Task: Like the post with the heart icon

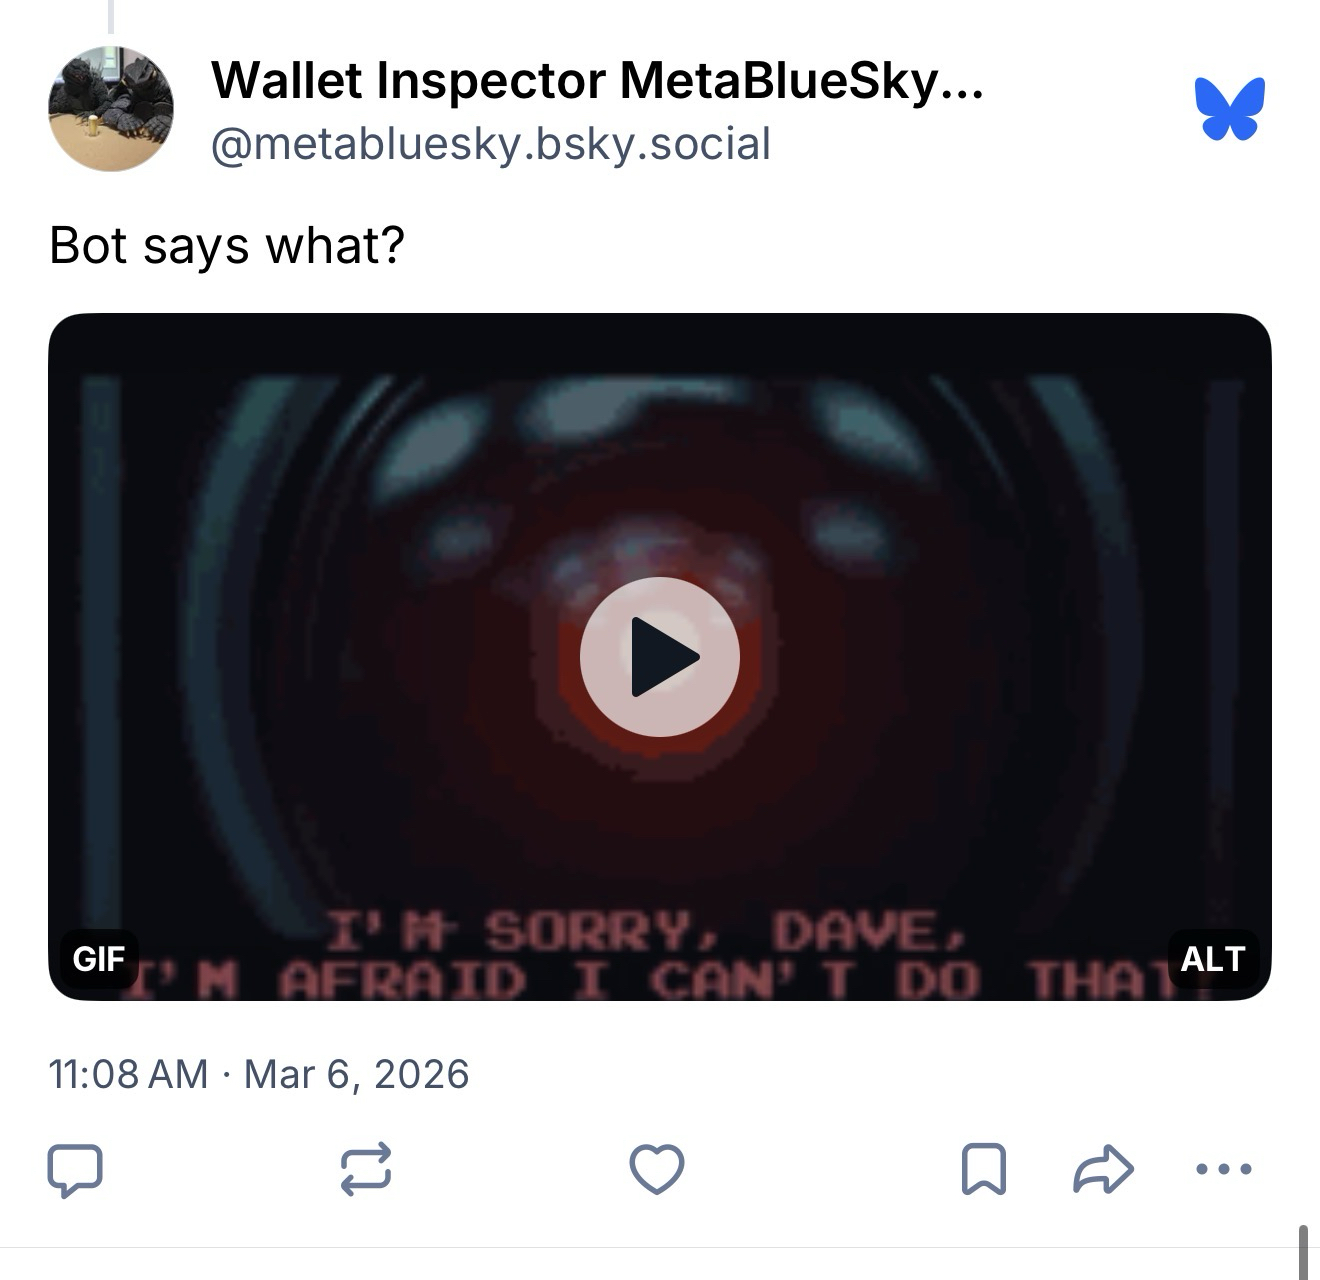Action: pyautogui.click(x=657, y=1169)
